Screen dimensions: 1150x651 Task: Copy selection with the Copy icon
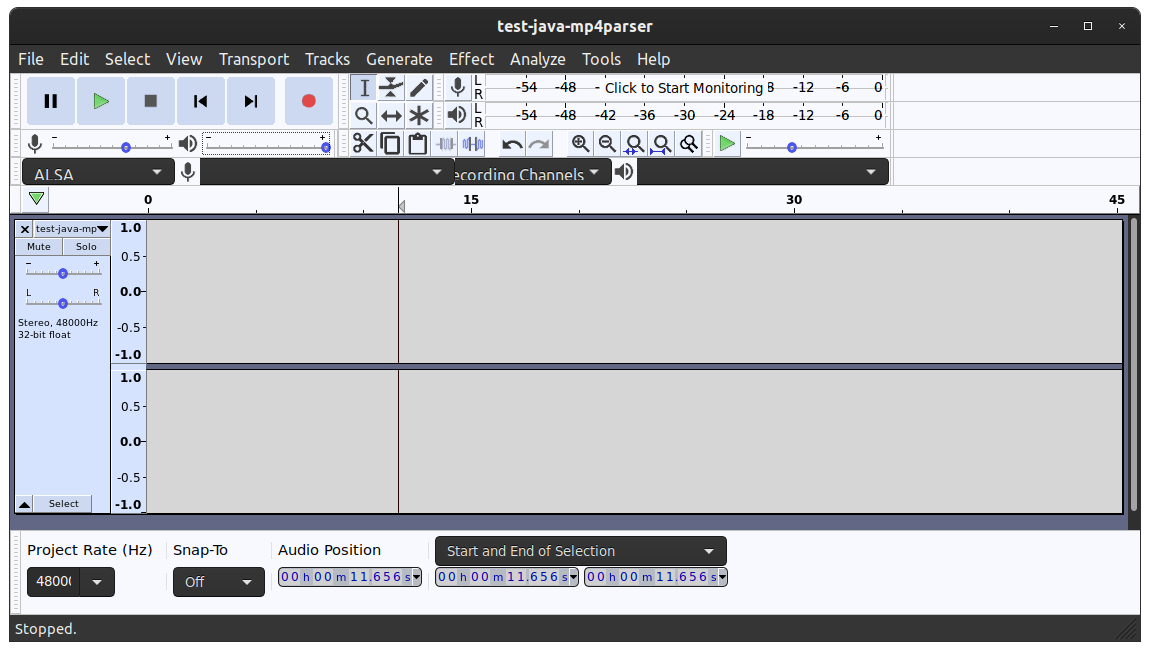[391, 144]
